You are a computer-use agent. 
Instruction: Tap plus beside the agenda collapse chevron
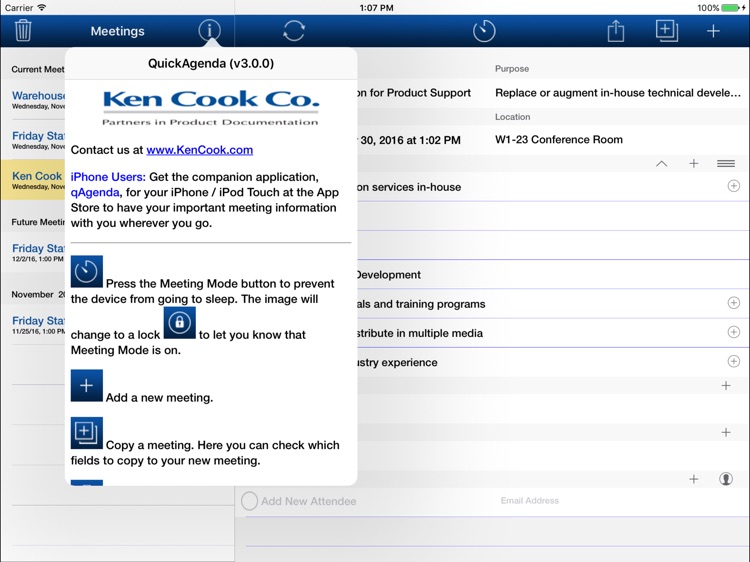694,164
